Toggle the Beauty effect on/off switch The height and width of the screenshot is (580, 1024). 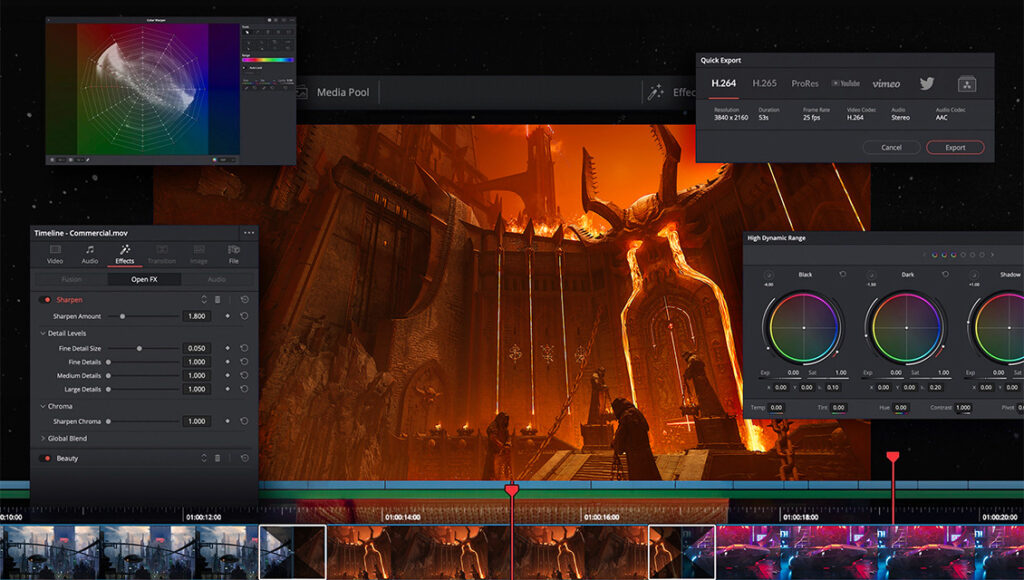point(45,459)
